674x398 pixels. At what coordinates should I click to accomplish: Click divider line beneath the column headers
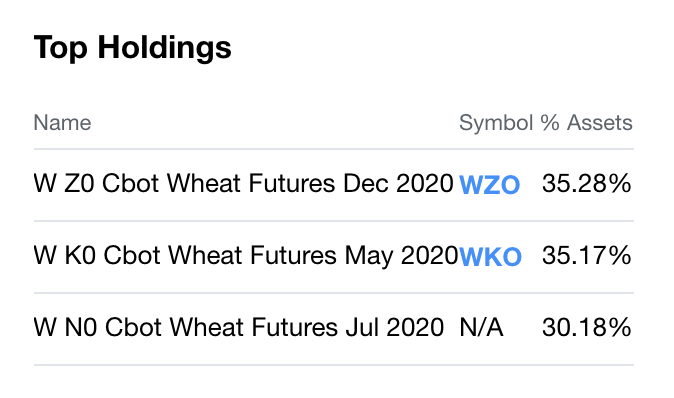[334, 149]
